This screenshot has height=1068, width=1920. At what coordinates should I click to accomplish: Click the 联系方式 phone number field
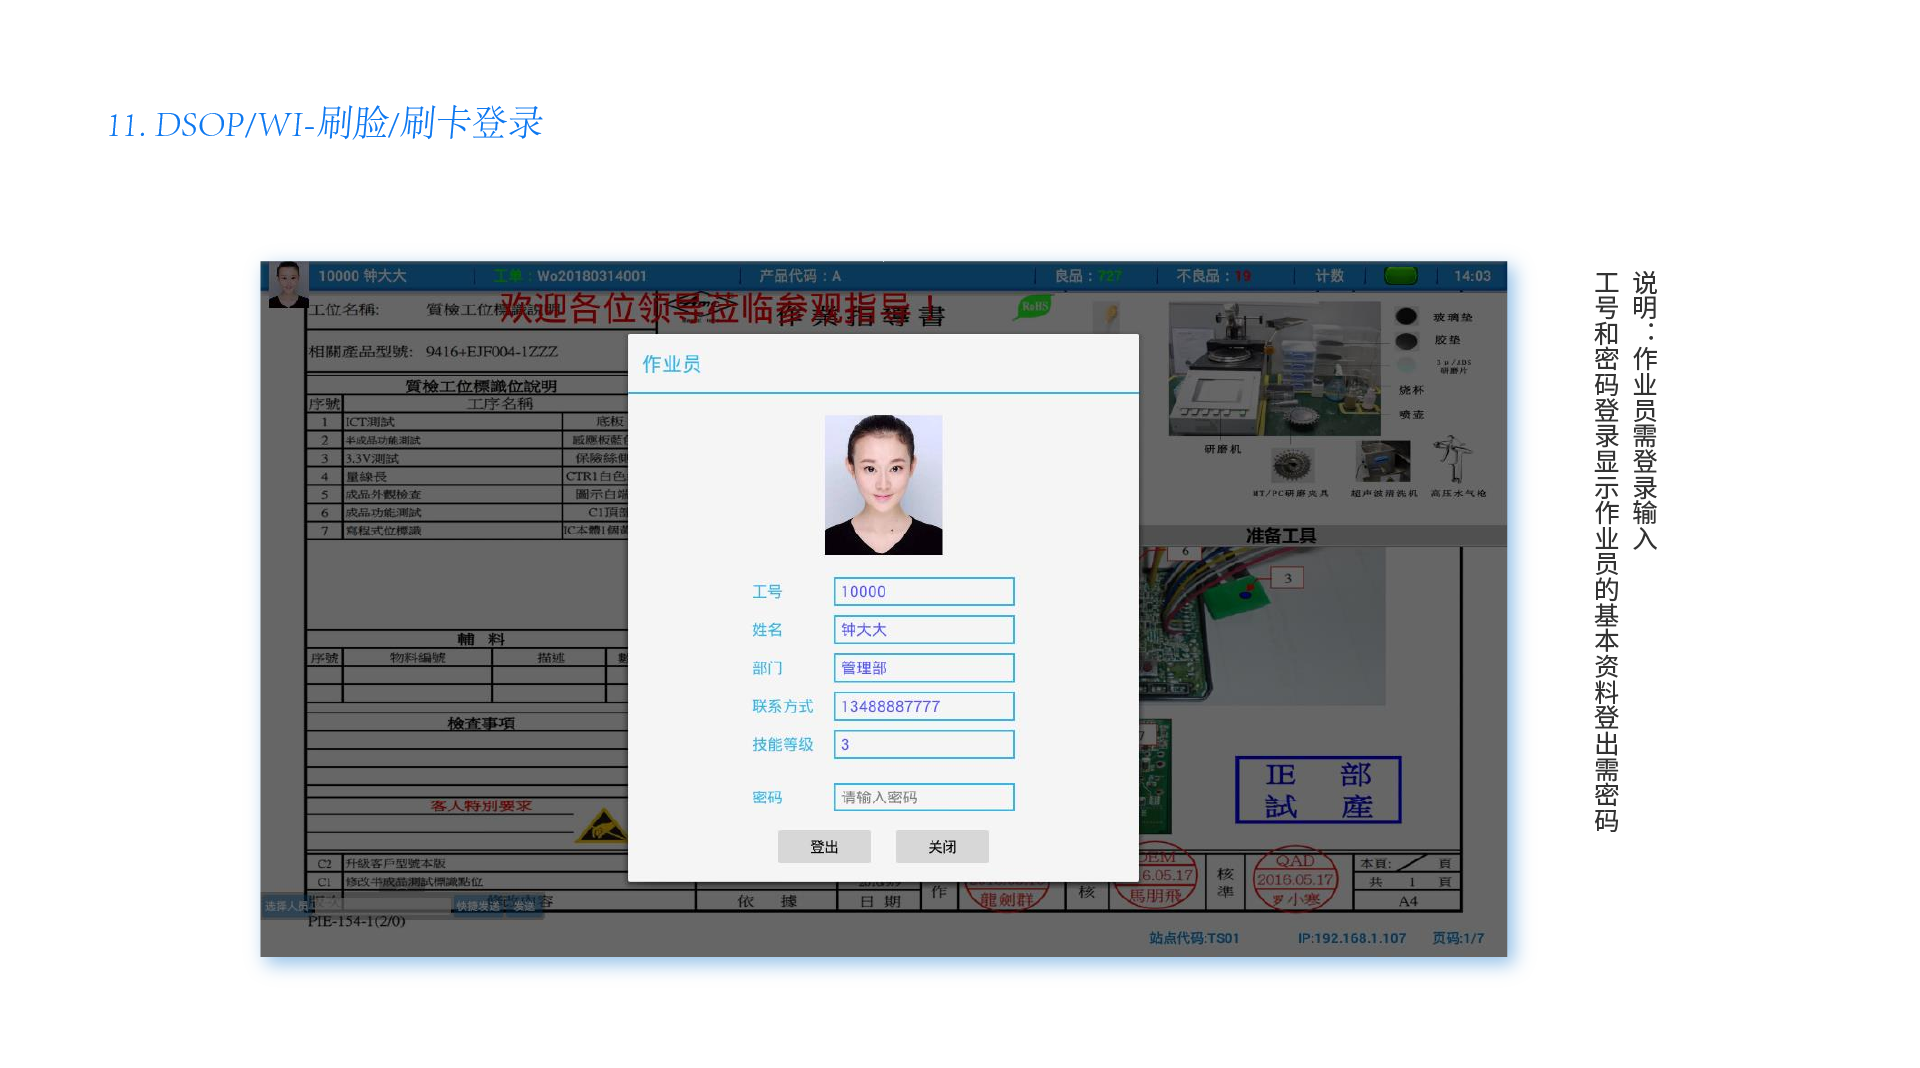pyautogui.click(x=923, y=707)
